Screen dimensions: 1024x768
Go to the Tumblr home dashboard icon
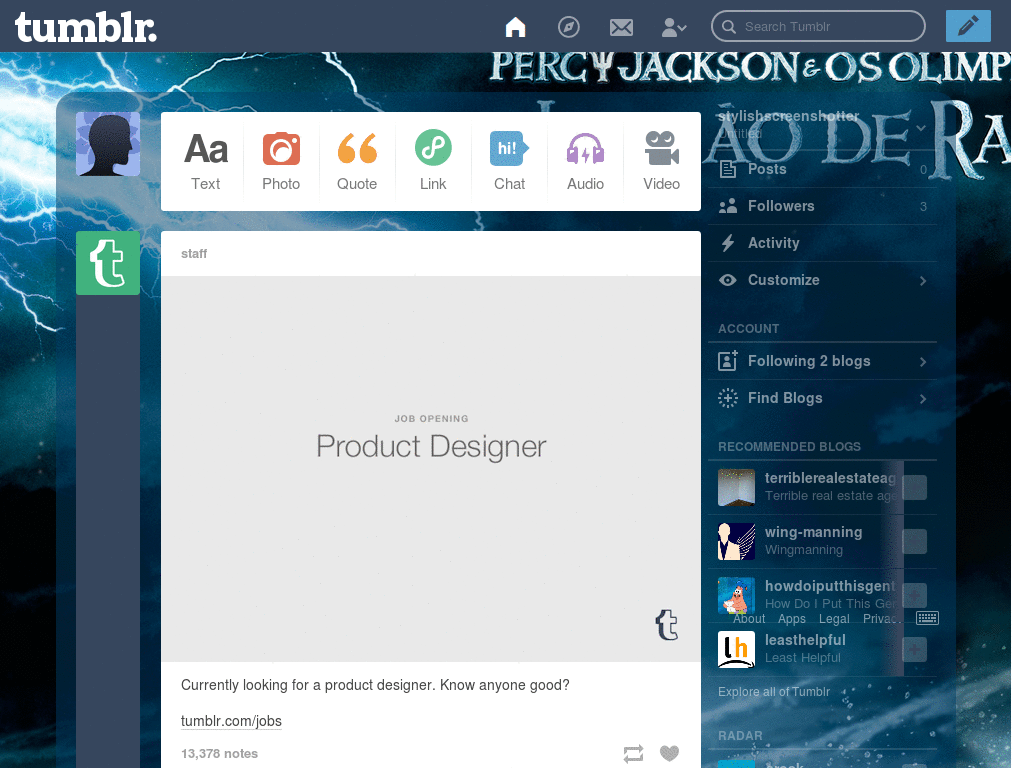[x=515, y=27]
